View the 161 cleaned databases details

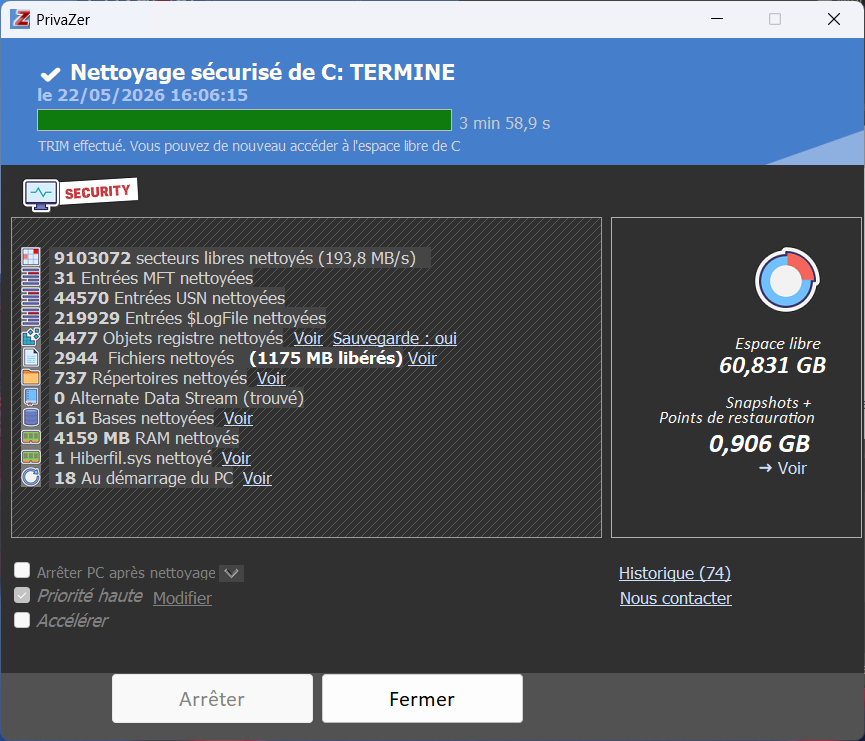tap(238, 418)
